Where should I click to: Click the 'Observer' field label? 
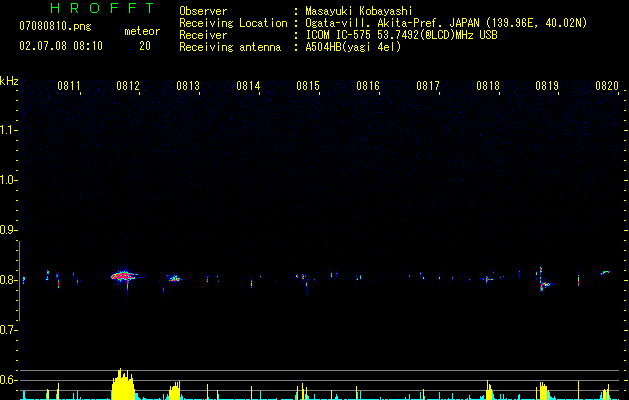[x=203, y=11]
